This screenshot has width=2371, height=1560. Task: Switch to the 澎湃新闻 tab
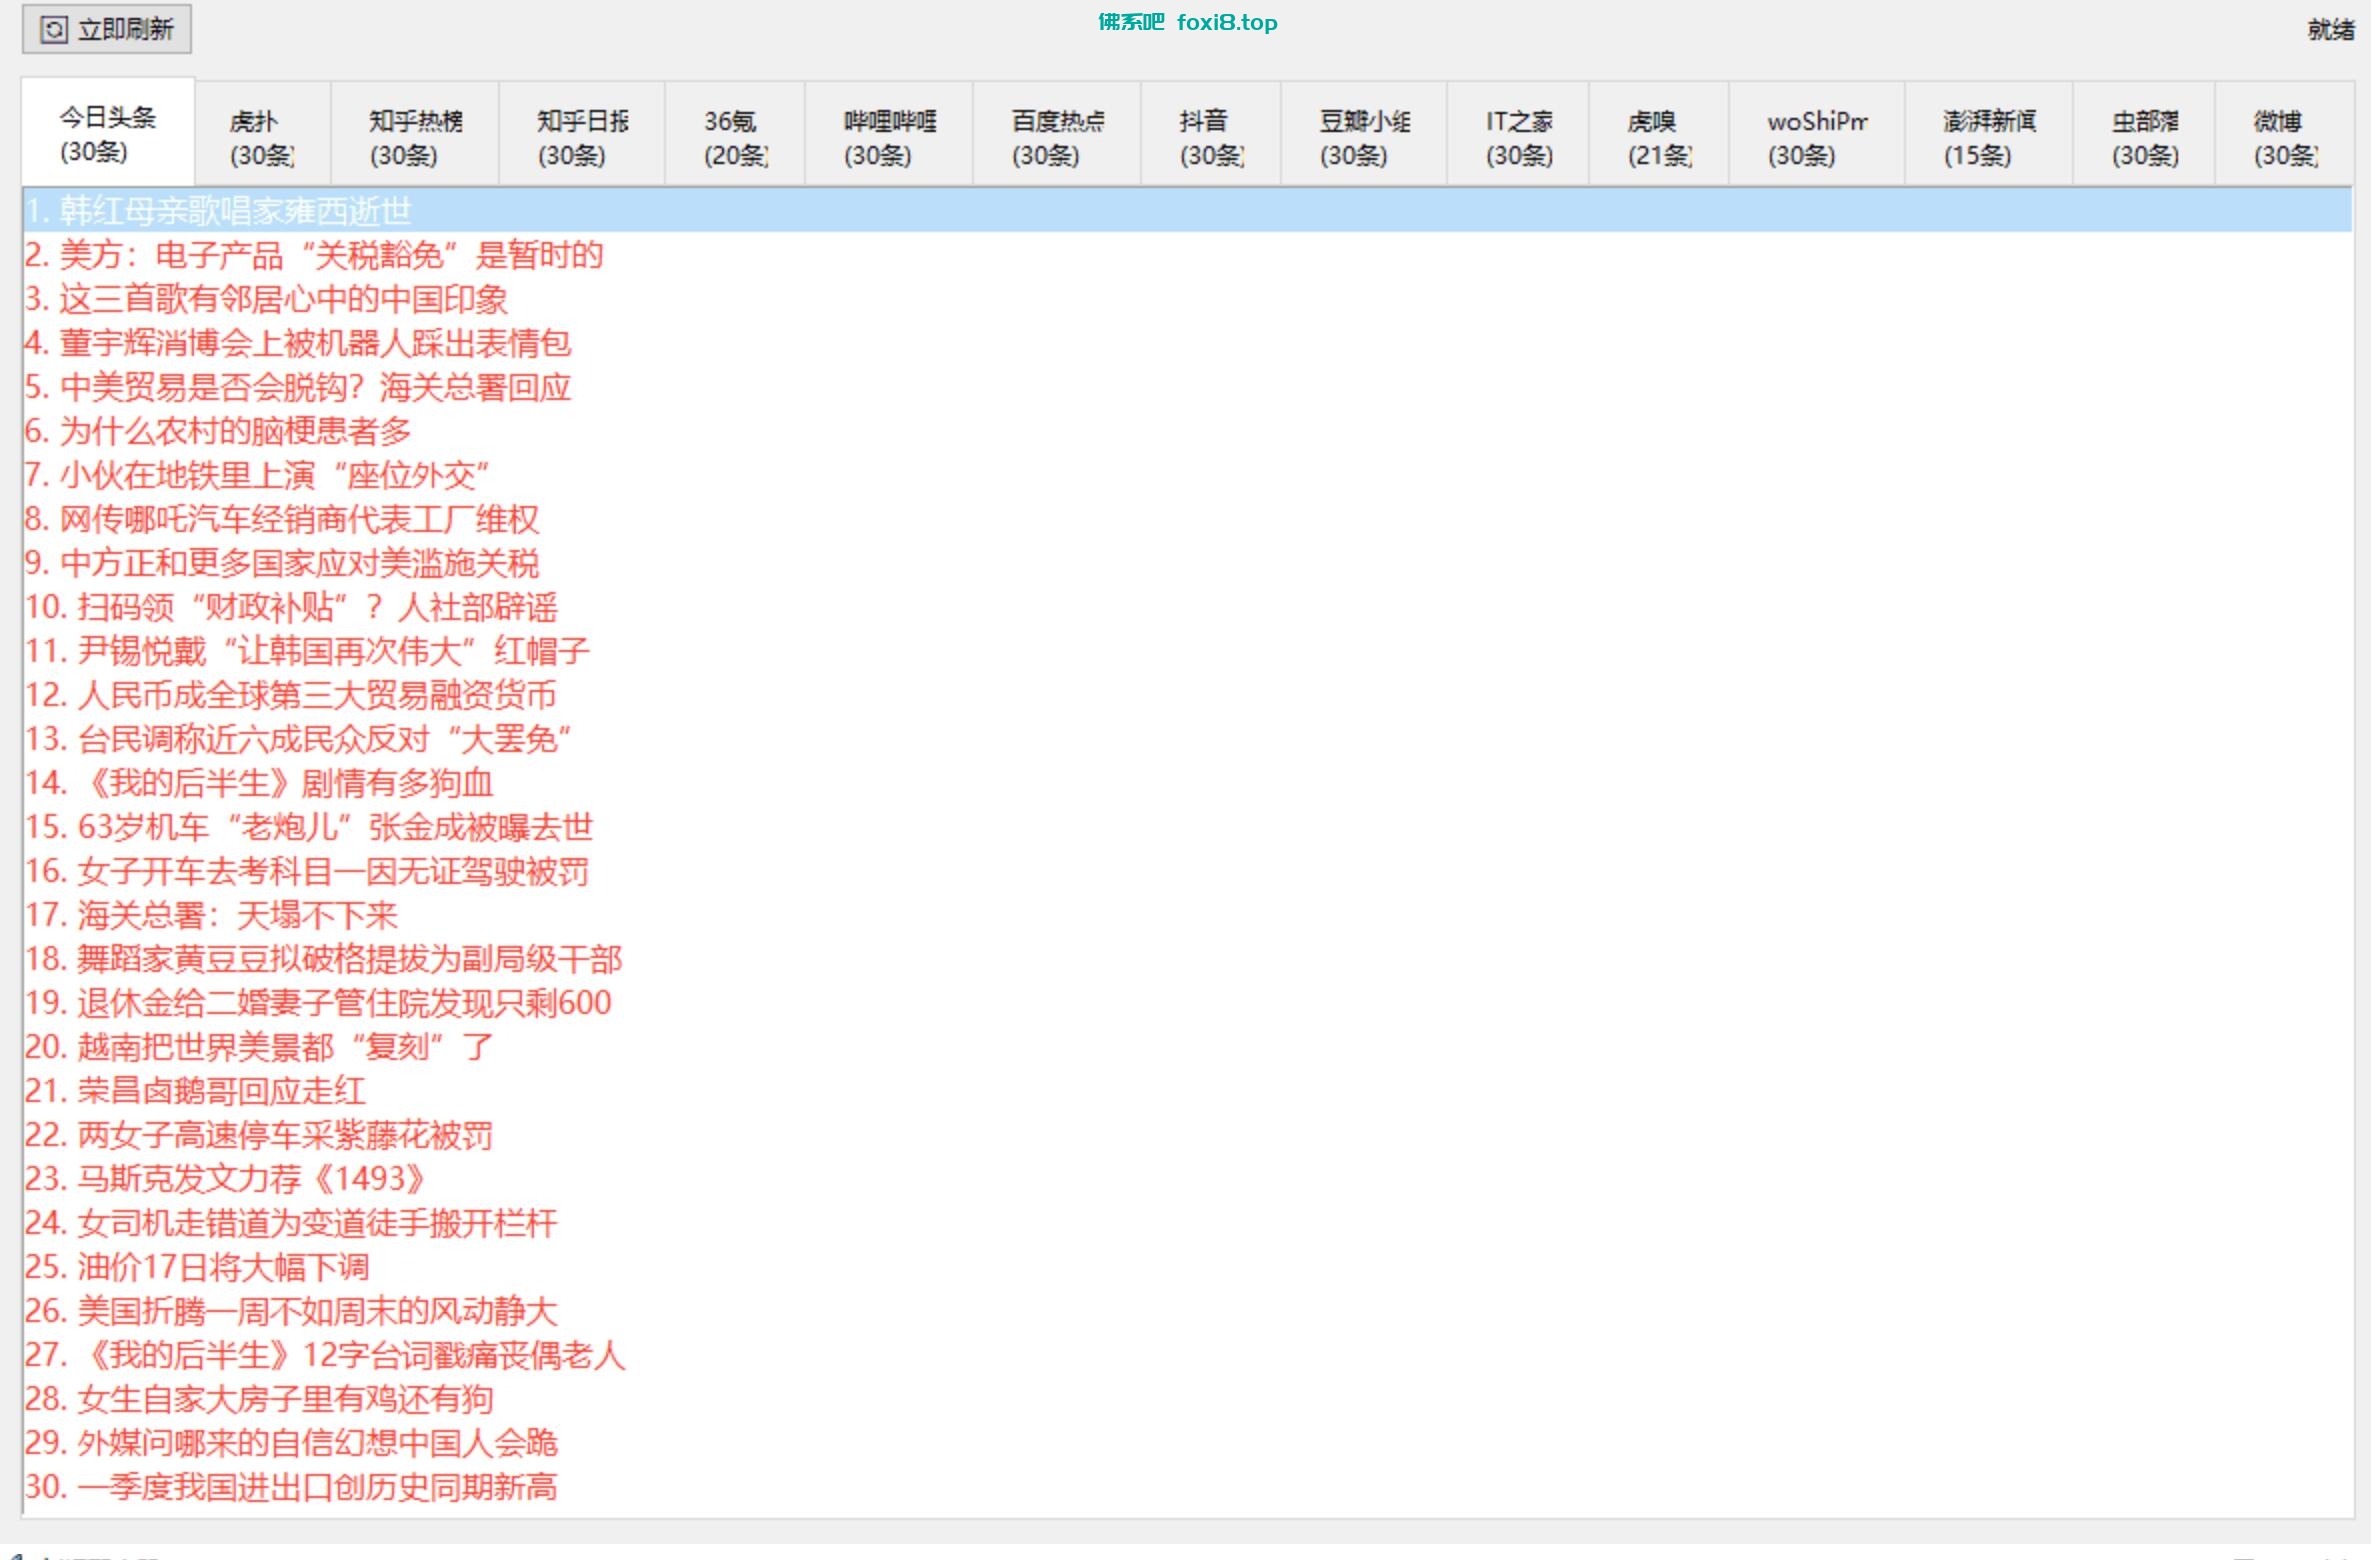pos(1988,137)
